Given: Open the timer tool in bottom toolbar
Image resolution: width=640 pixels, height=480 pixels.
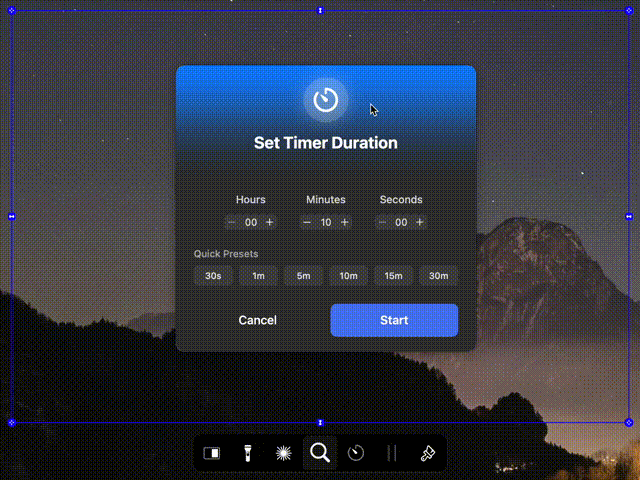Looking at the screenshot, I should click(356, 453).
